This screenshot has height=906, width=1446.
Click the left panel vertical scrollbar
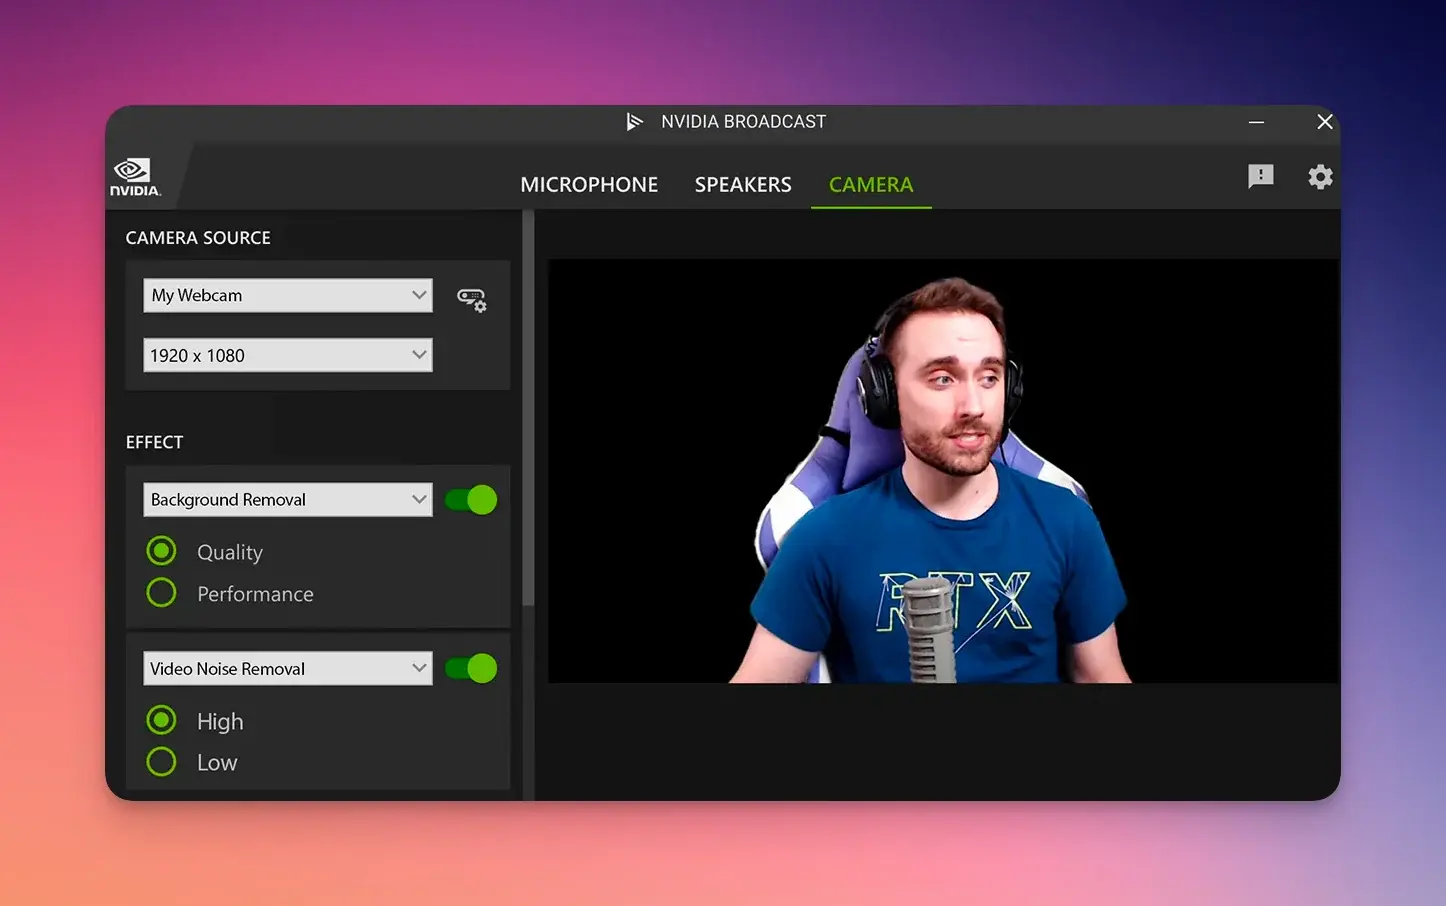(x=528, y=410)
